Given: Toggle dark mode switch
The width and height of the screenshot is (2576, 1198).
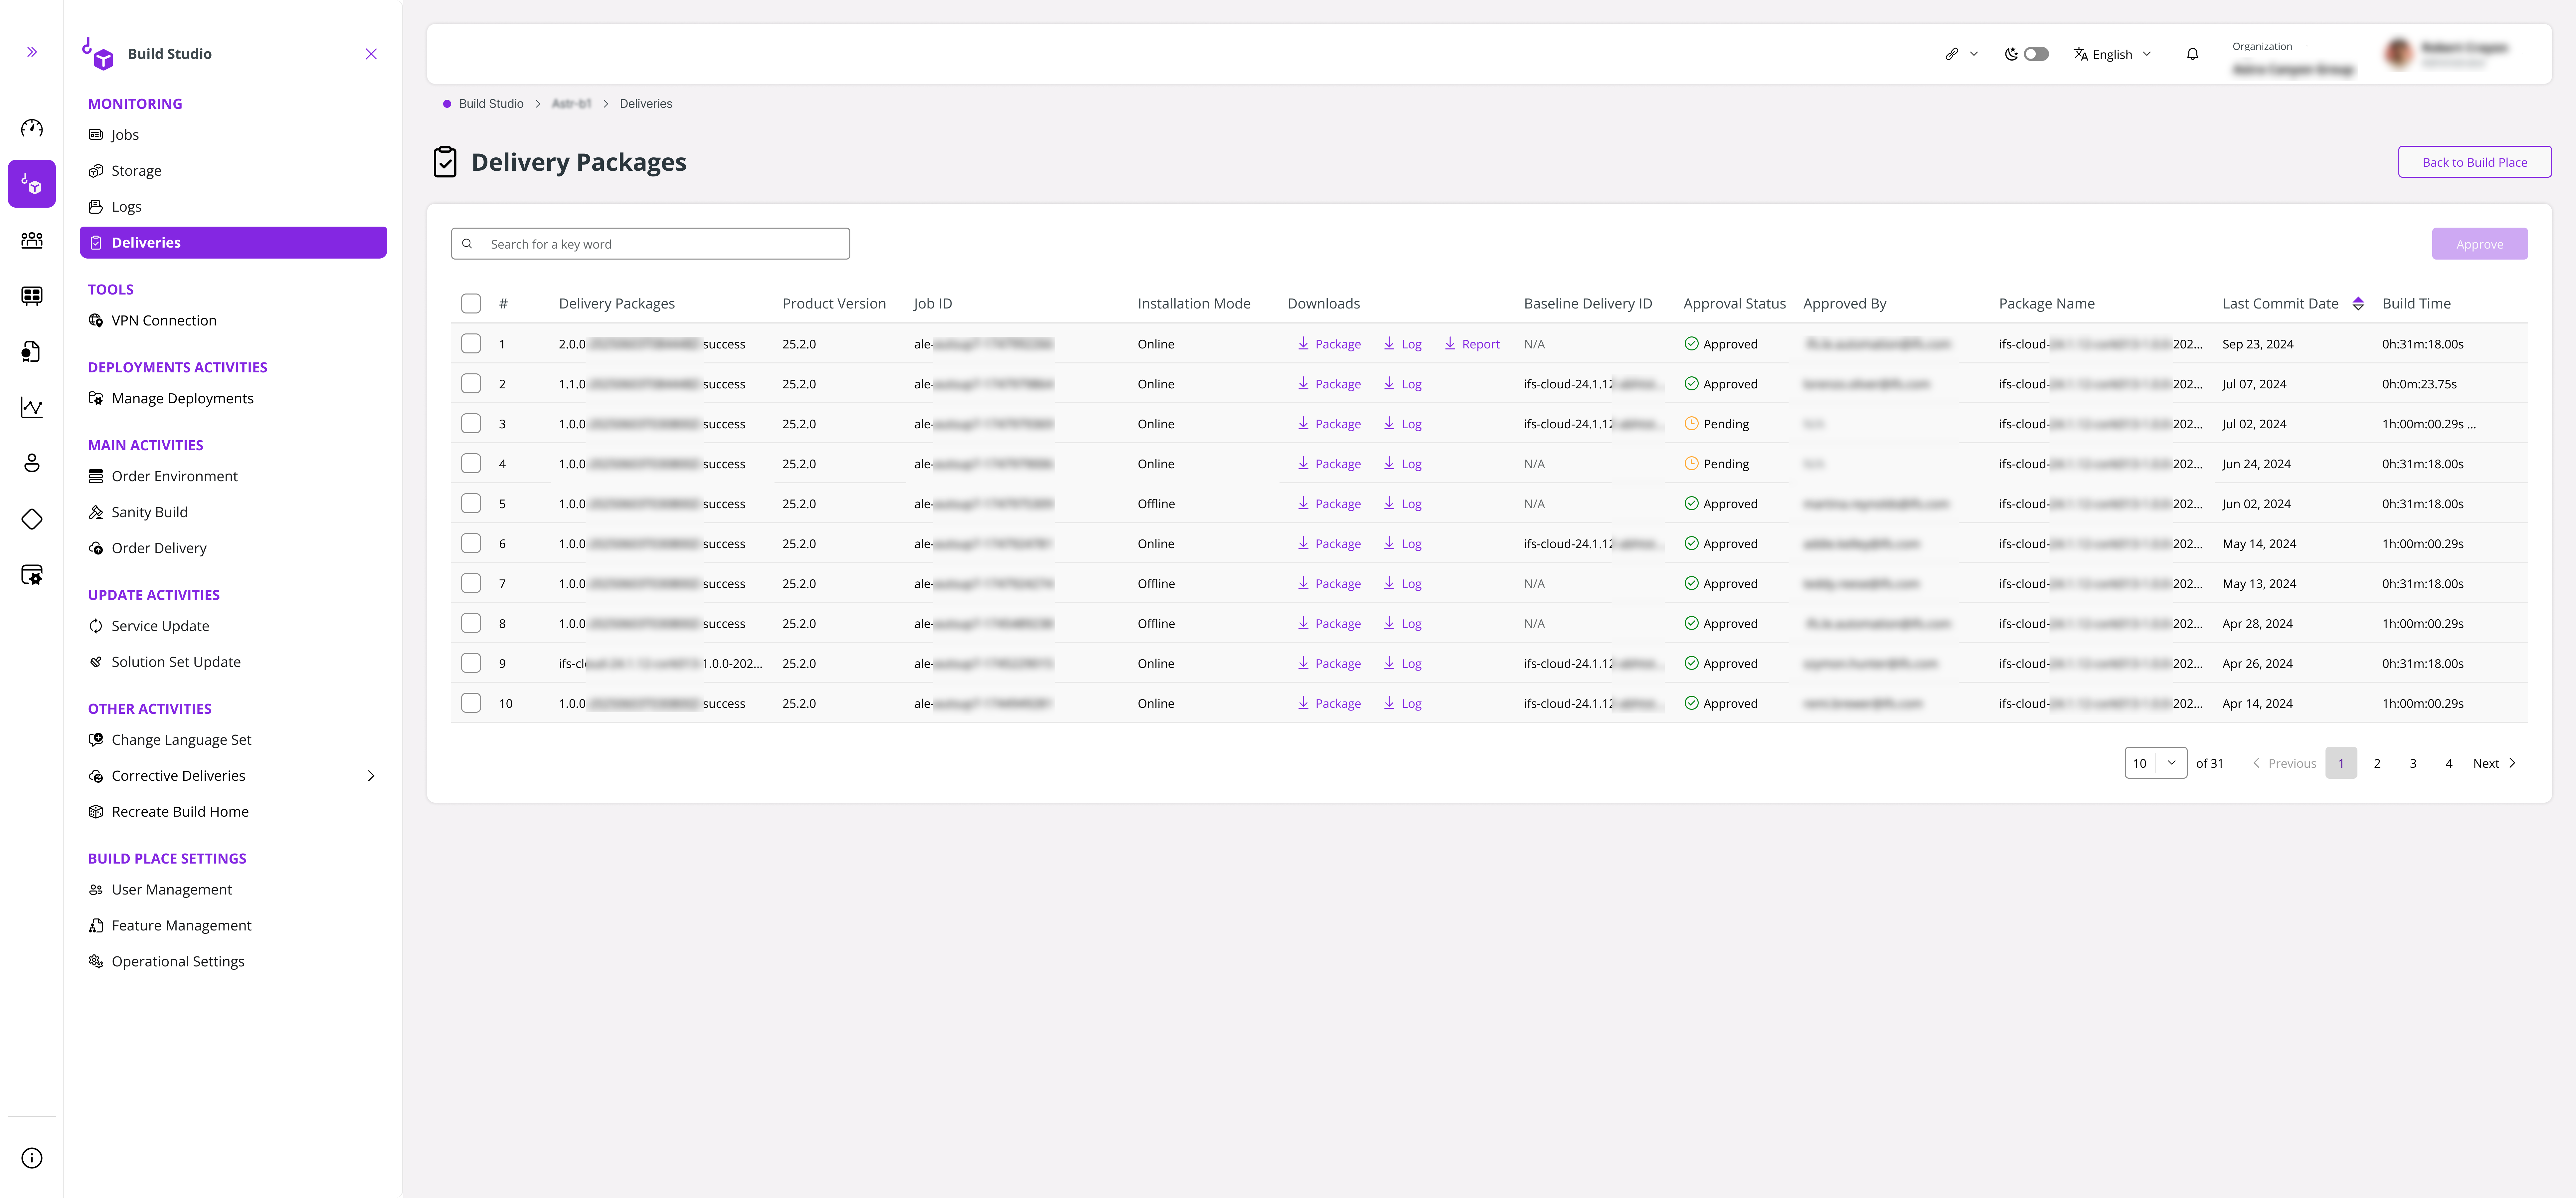Looking at the screenshot, I should pyautogui.click(x=2036, y=54).
